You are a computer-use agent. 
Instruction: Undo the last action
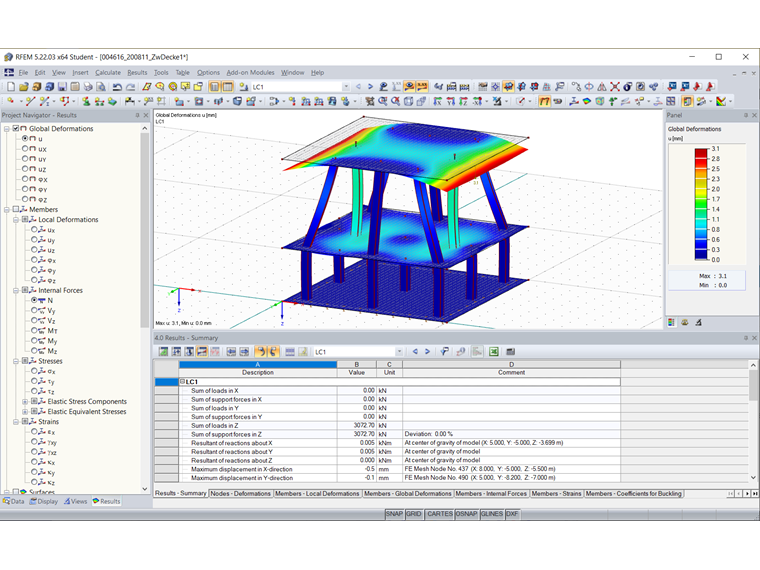(x=117, y=87)
